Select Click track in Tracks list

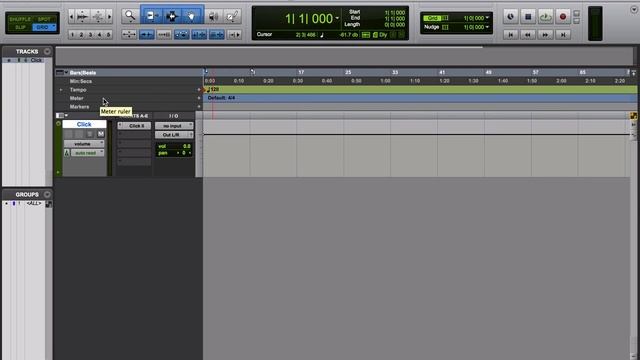coord(36,60)
